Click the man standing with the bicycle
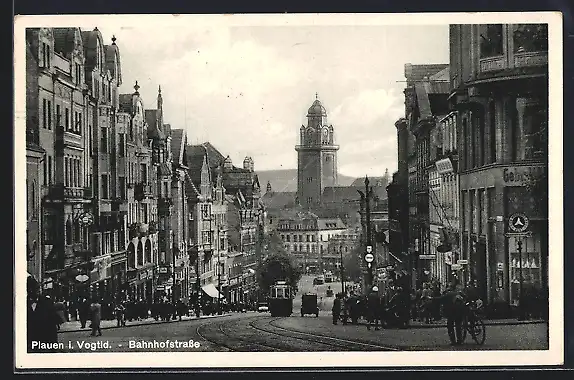Image resolution: width=574 pixels, height=380 pixels. 454,315
